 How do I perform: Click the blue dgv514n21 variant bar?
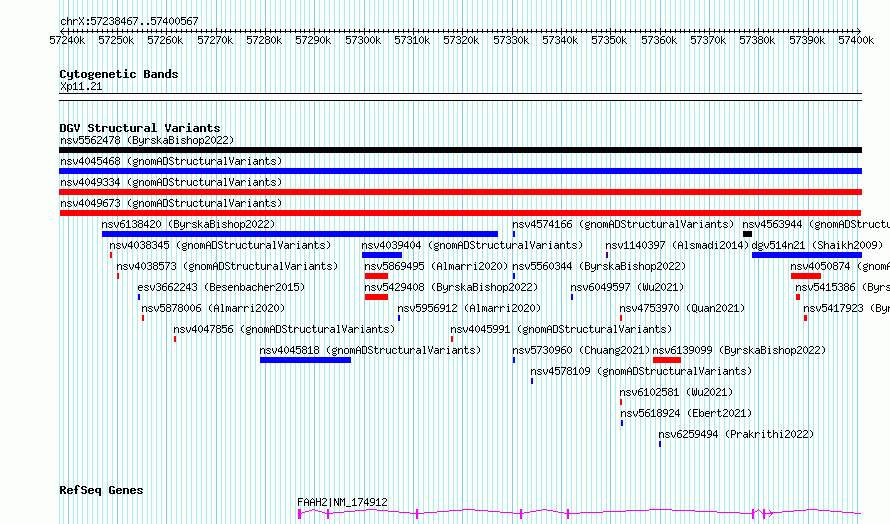click(807, 255)
